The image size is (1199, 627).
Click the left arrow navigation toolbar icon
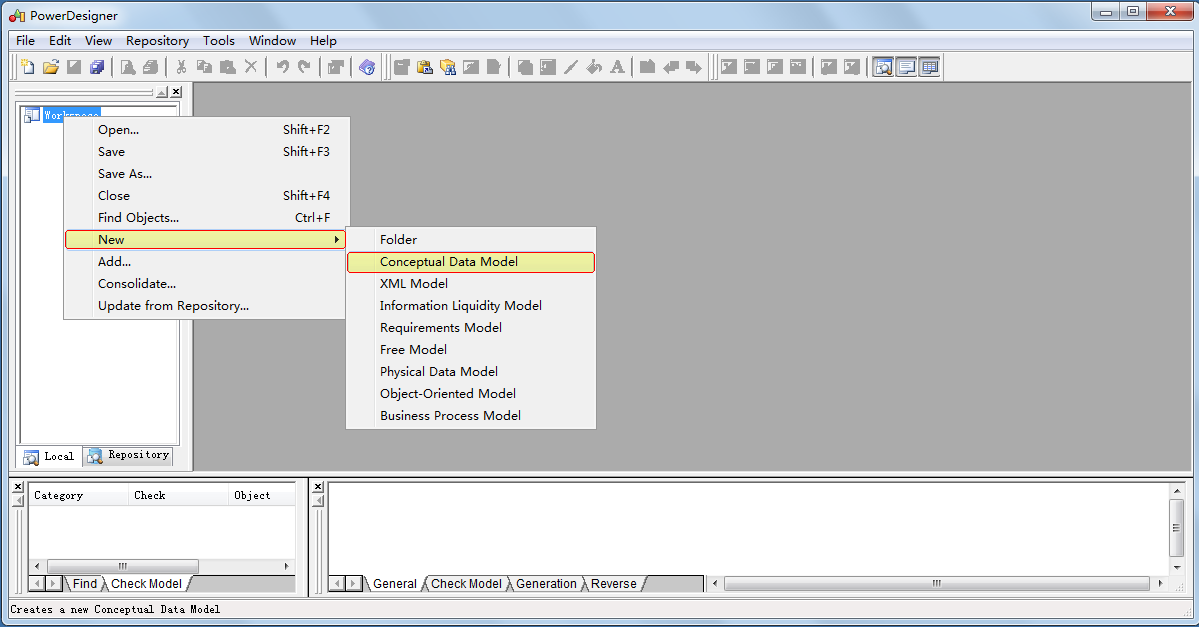(x=671, y=67)
